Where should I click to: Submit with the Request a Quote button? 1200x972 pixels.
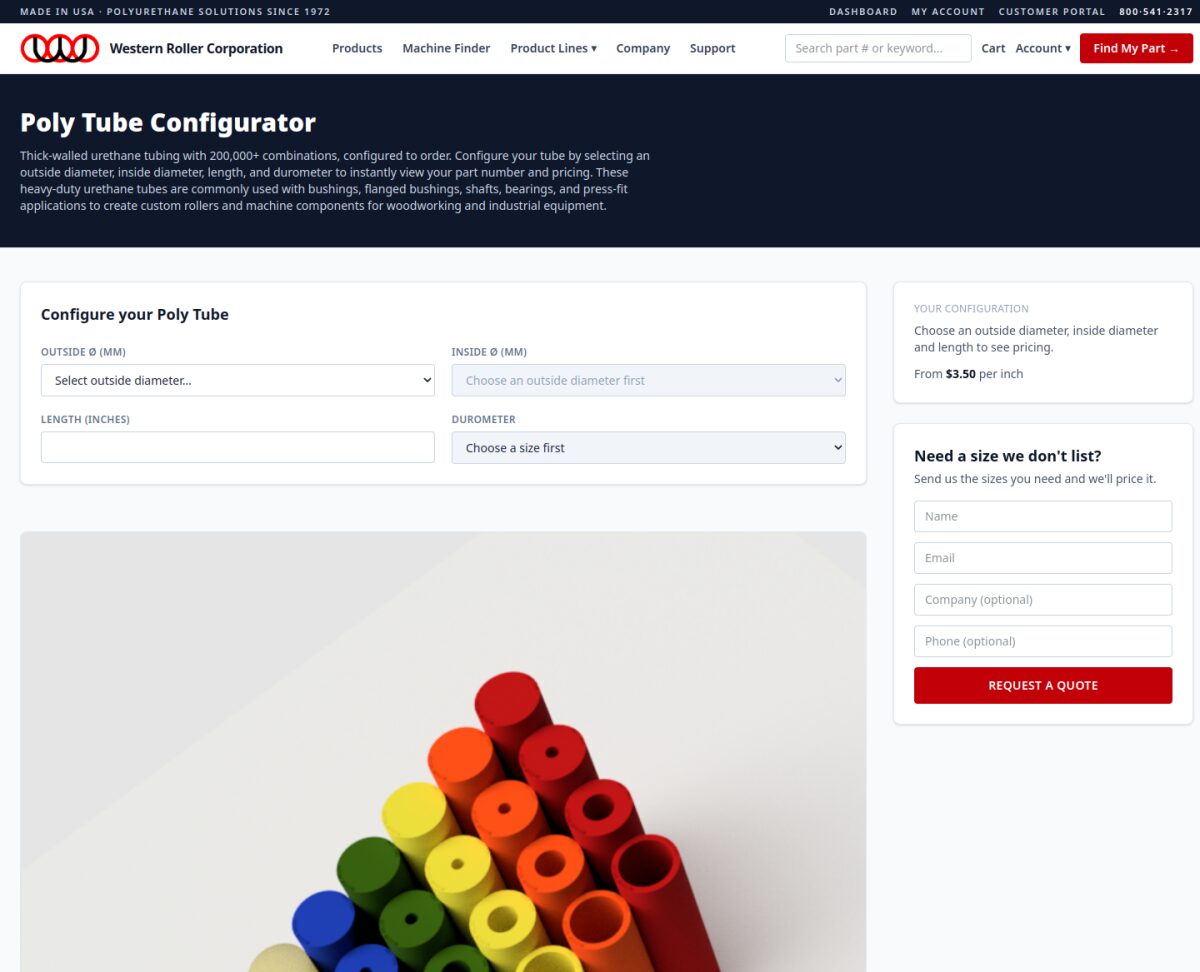pos(1043,685)
